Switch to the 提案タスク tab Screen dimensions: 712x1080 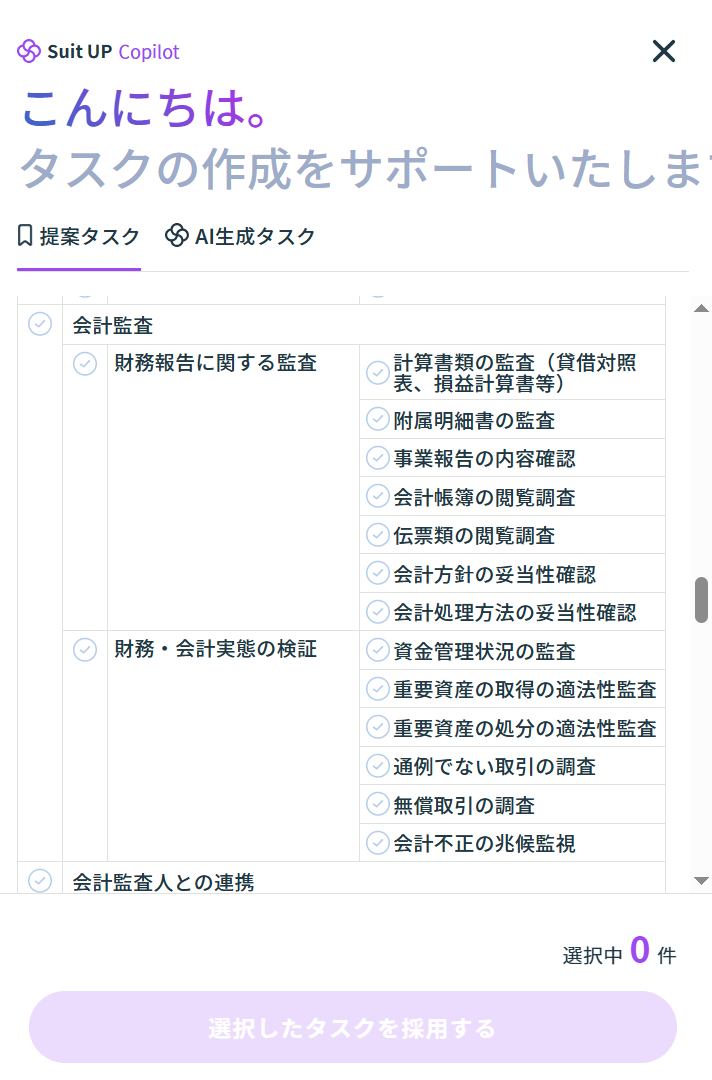point(79,237)
